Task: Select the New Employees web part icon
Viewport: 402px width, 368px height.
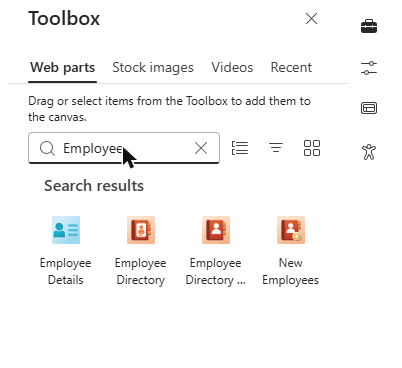Action: [291, 230]
